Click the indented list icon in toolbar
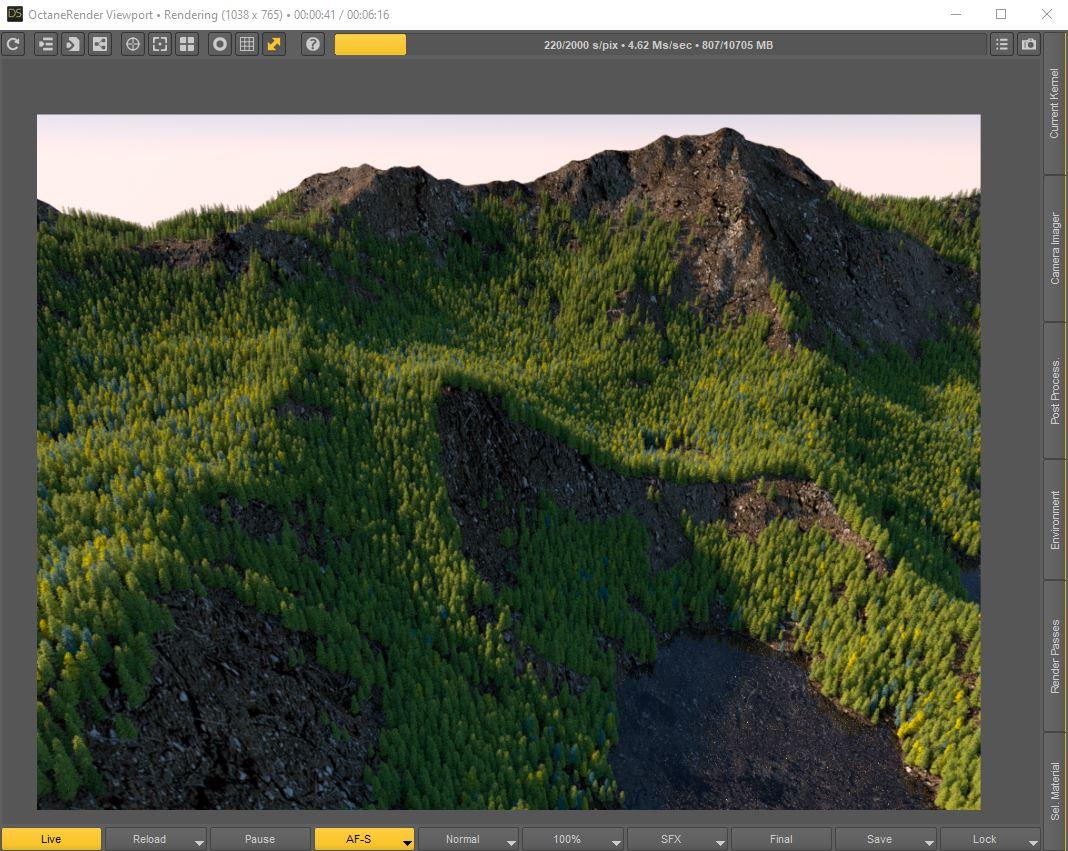The height and width of the screenshot is (851, 1068). click(46, 45)
